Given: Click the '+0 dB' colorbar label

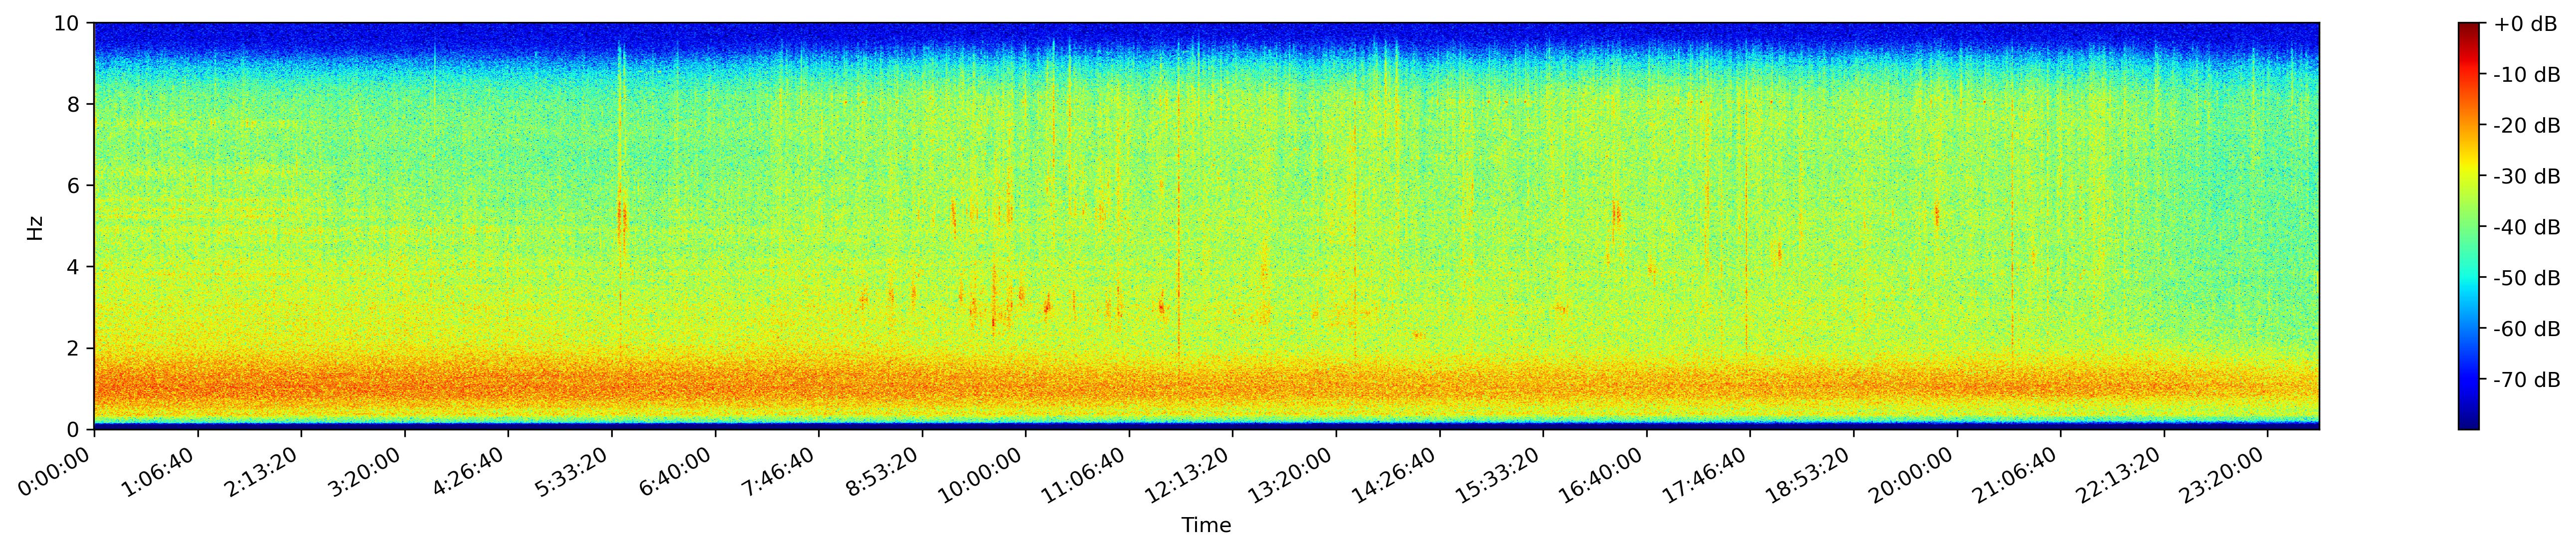Looking at the screenshot, I should 2524,24.
